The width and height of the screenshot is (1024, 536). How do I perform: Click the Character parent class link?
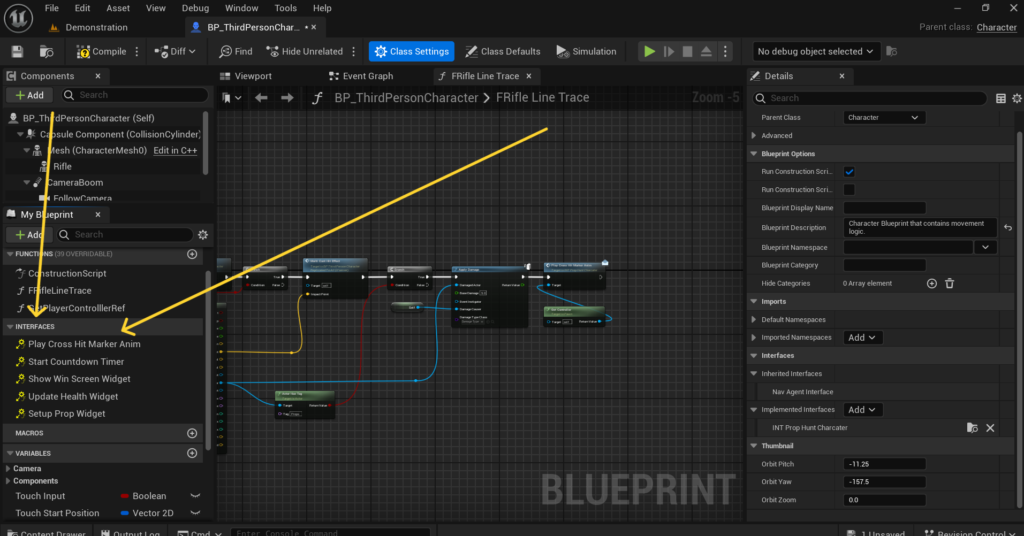997,27
